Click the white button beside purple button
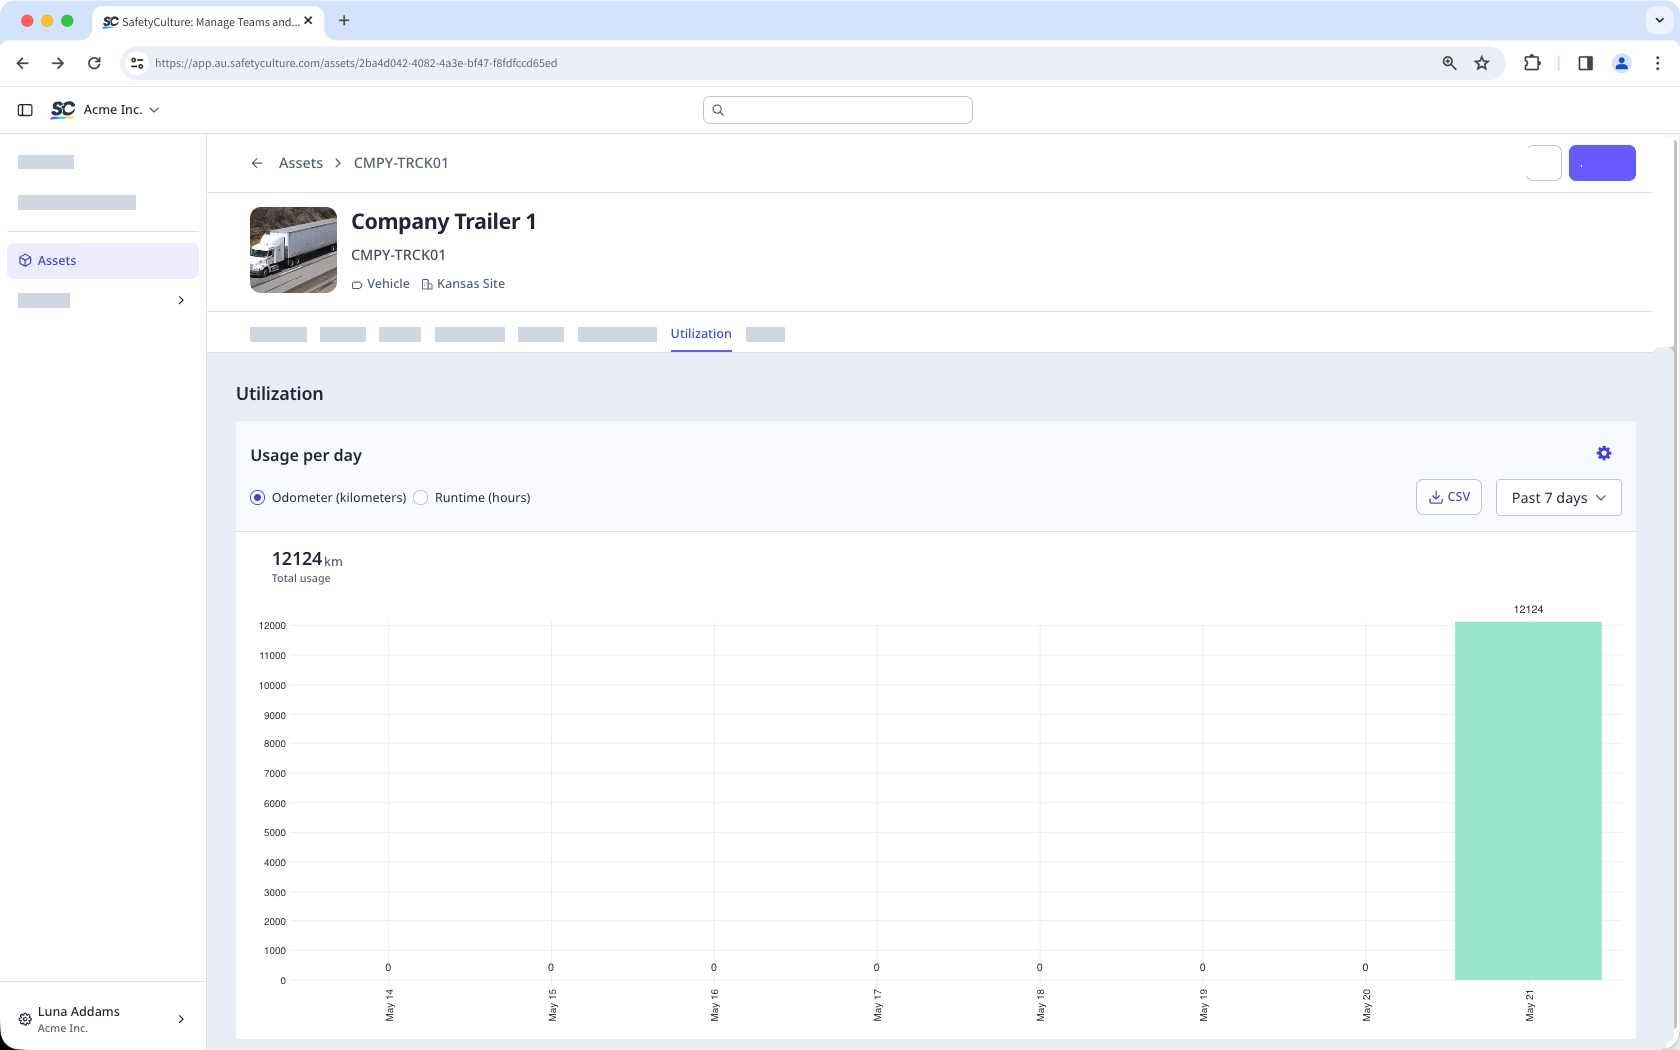The width and height of the screenshot is (1680, 1050). pyautogui.click(x=1544, y=163)
